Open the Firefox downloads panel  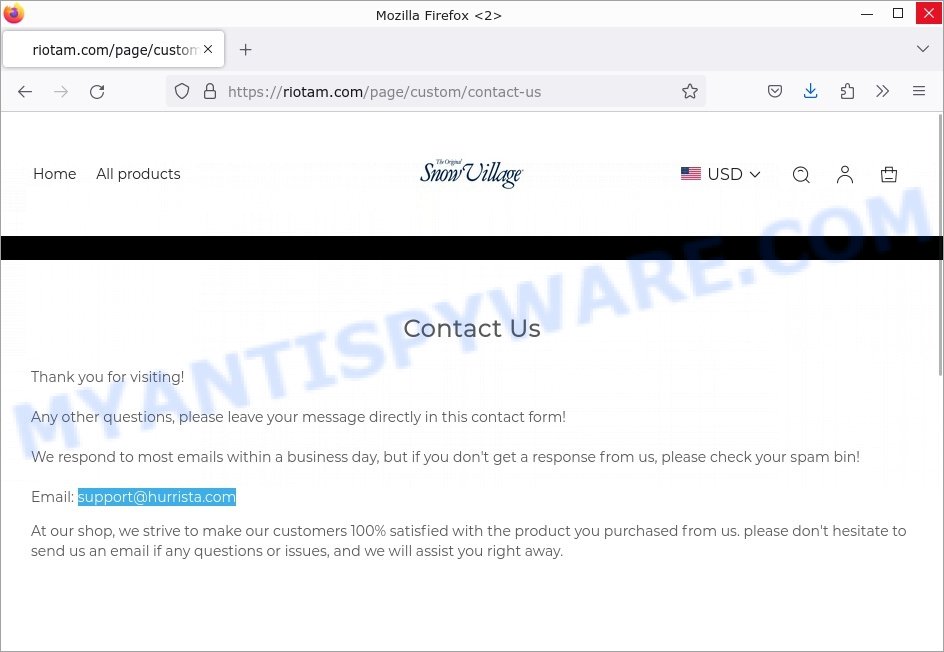810,91
